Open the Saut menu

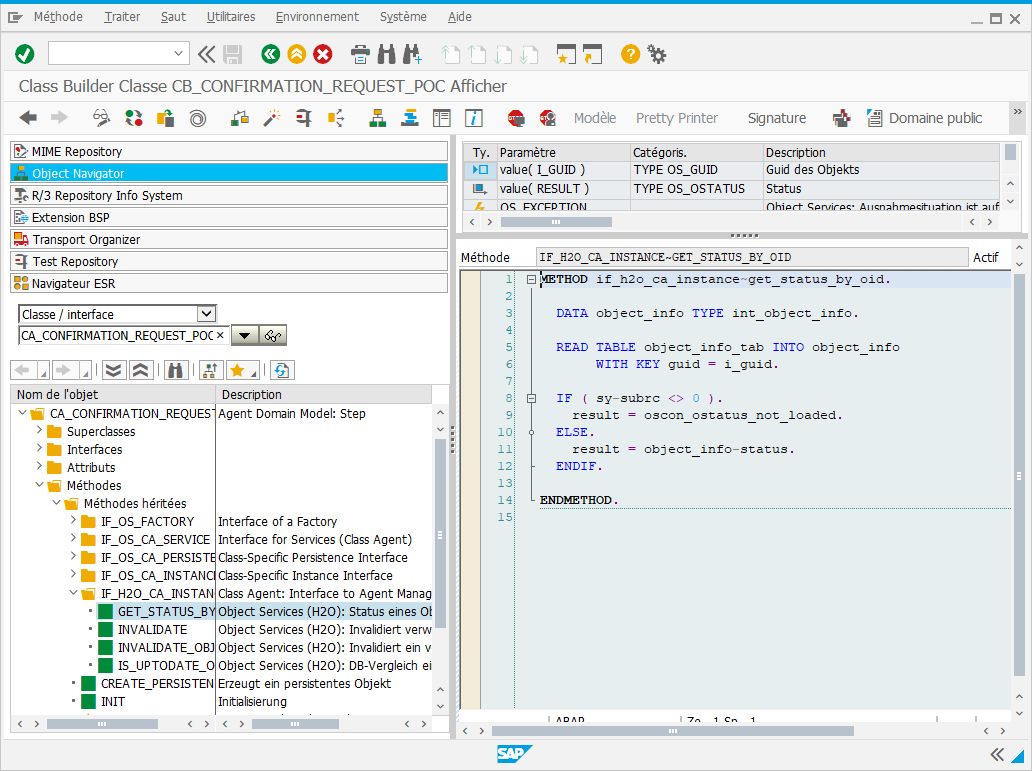pos(173,16)
